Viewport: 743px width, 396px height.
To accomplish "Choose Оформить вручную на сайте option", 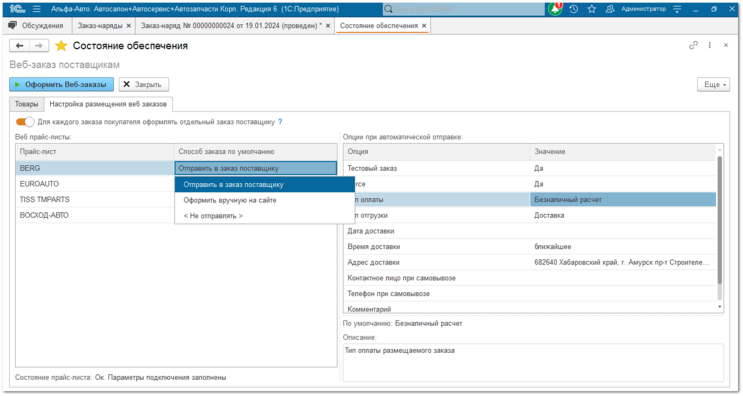I will click(264, 200).
